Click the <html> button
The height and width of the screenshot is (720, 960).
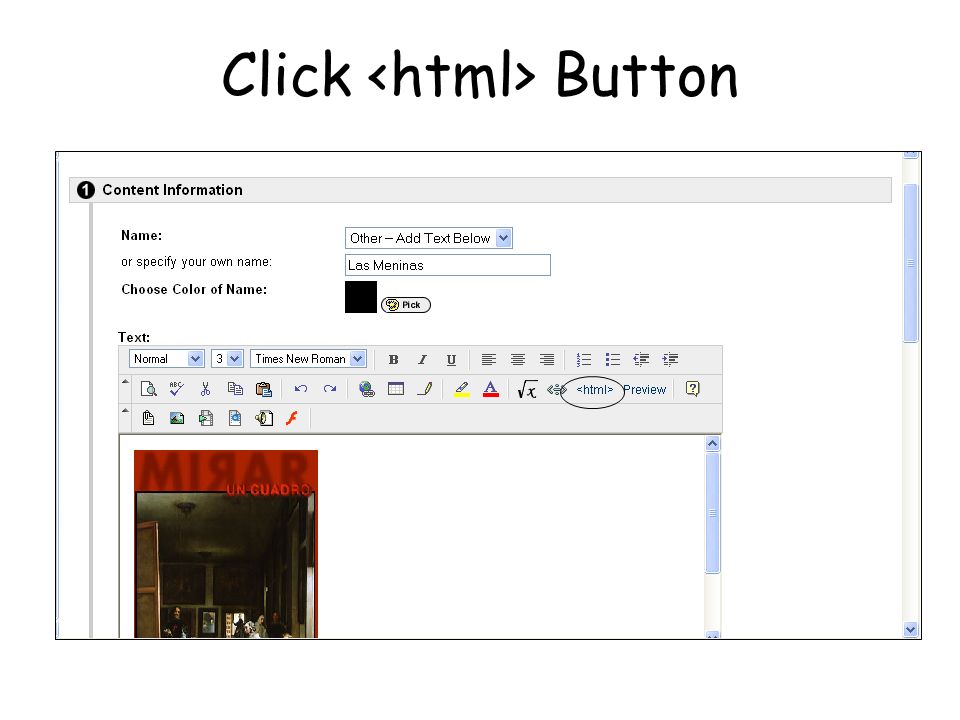(594, 389)
